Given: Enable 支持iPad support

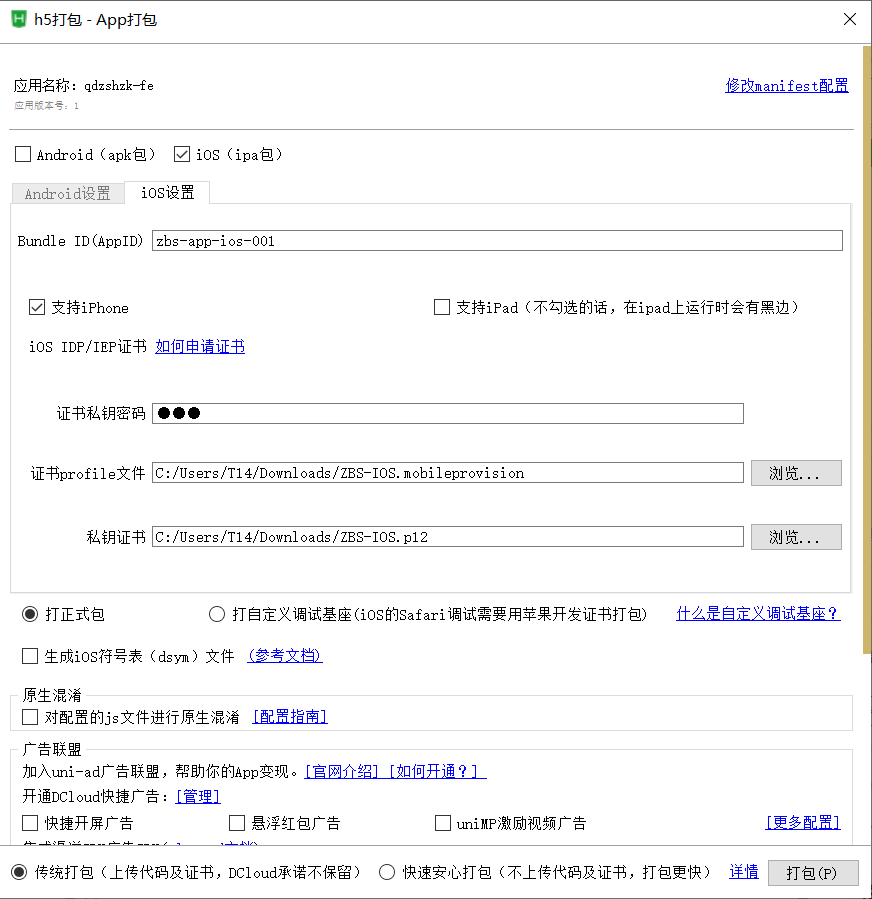Looking at the screenshot, I should tap(441, 307).
